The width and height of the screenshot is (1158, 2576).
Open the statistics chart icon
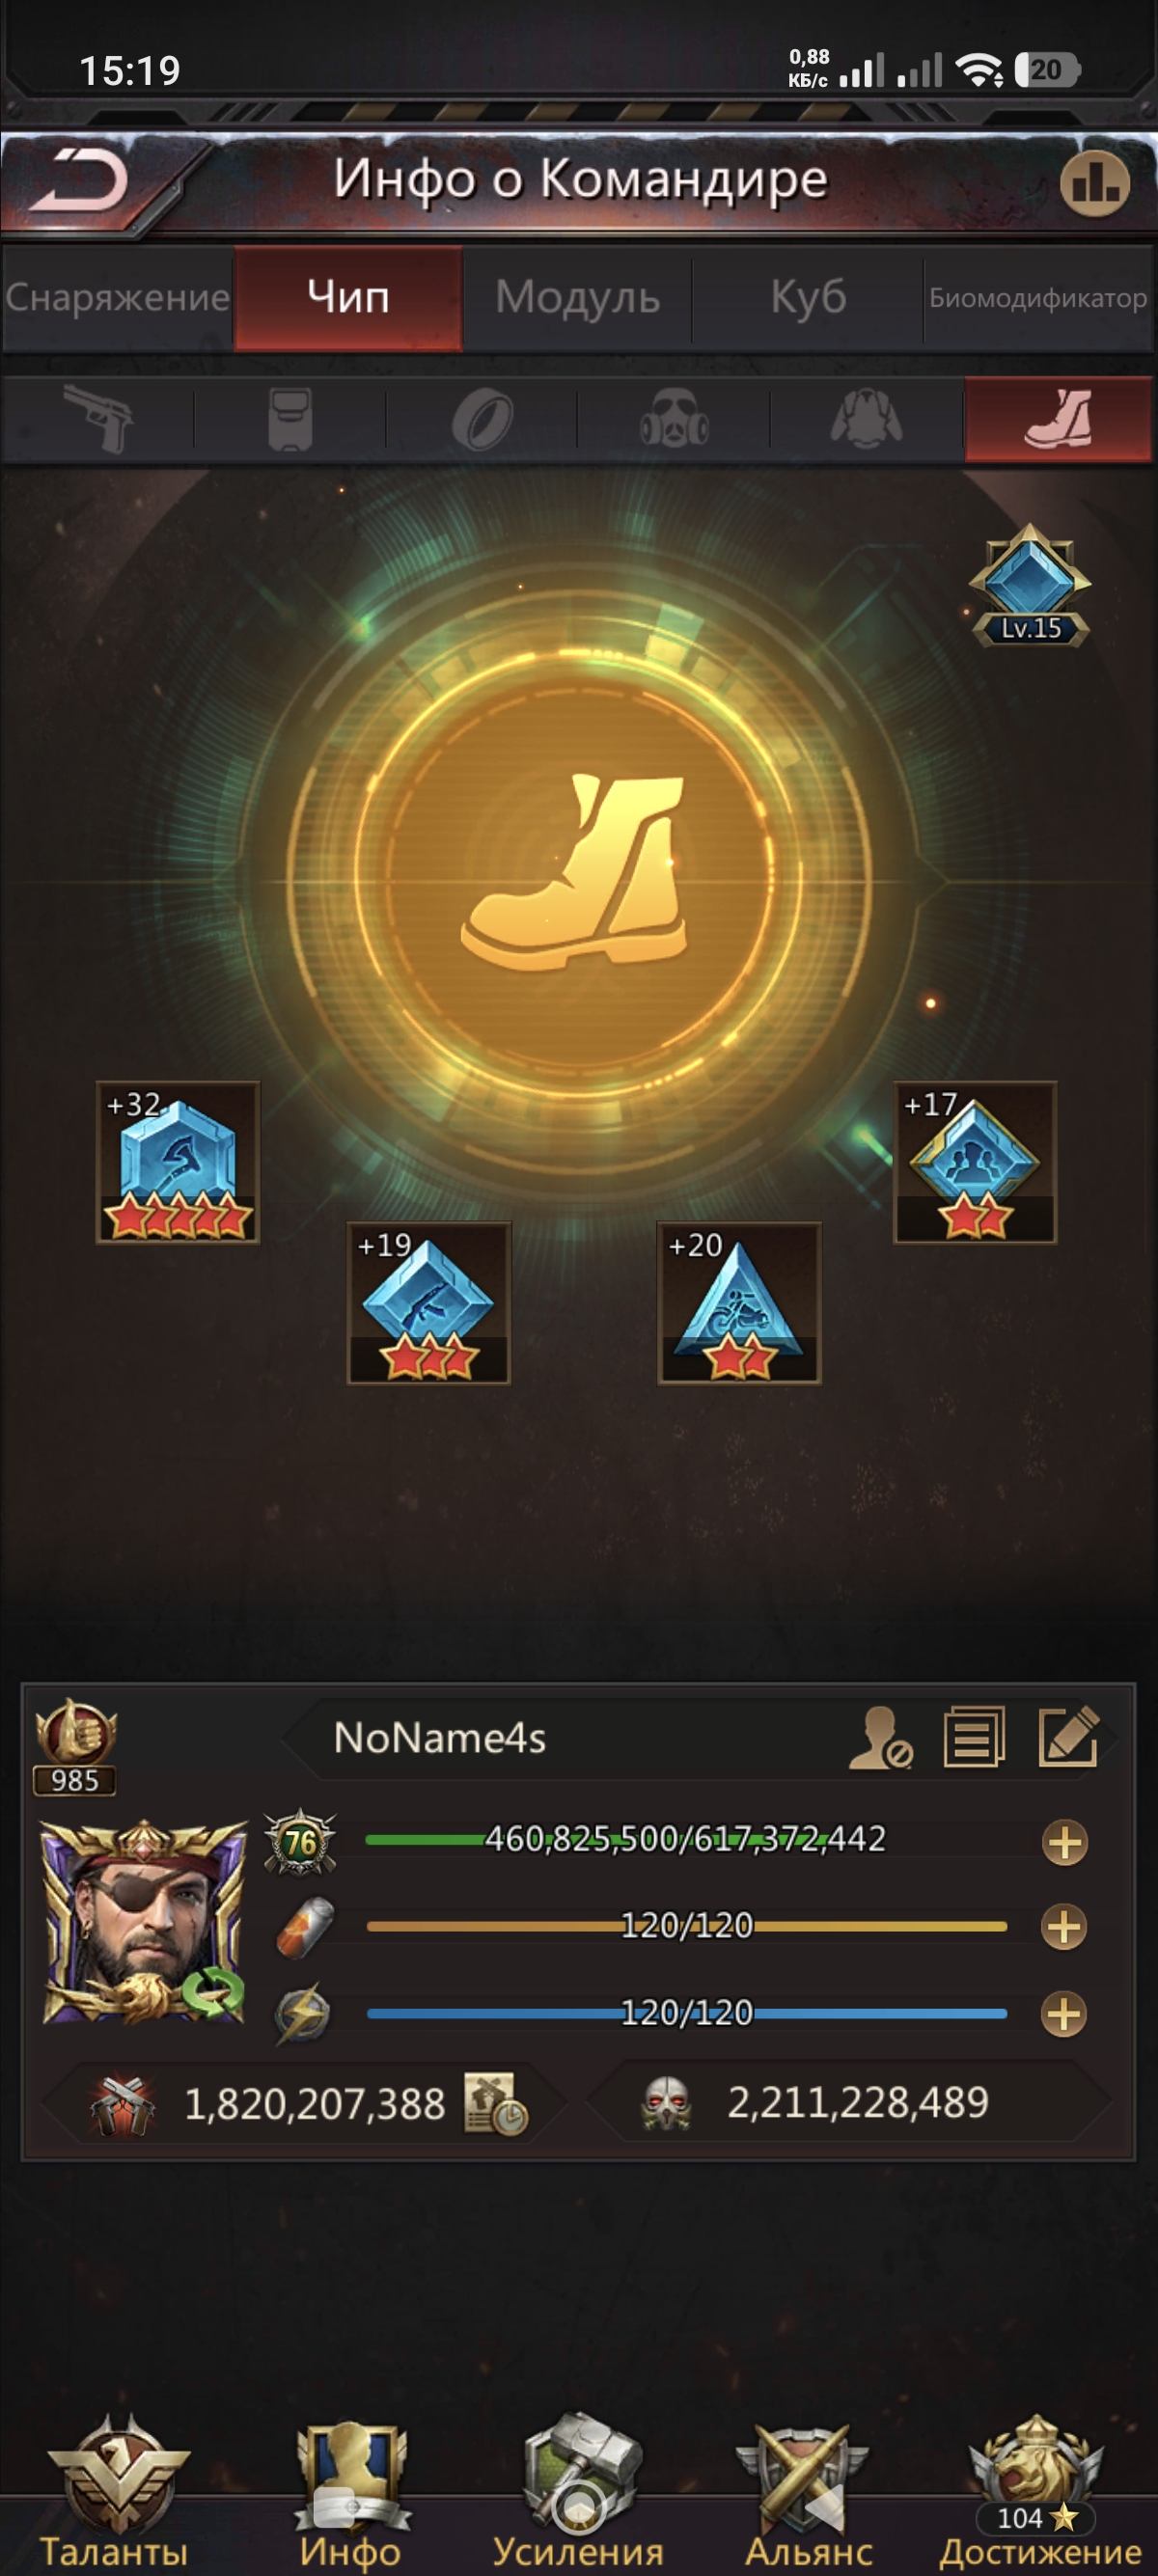tap(1095, 183)
